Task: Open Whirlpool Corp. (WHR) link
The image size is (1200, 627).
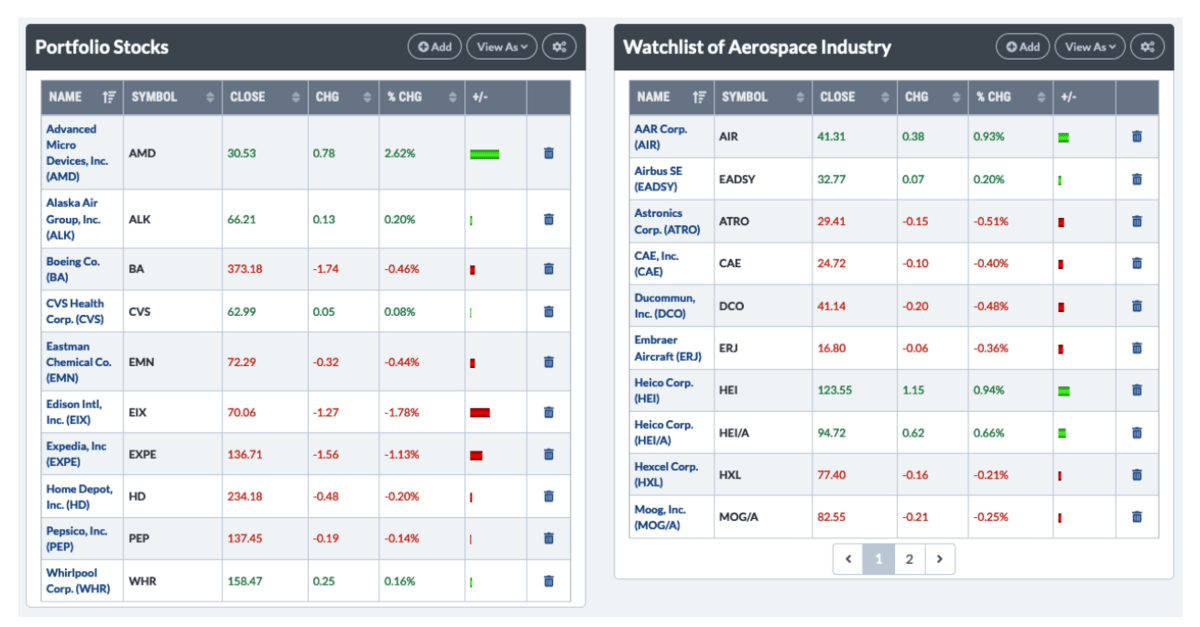Action: point(76,580)
